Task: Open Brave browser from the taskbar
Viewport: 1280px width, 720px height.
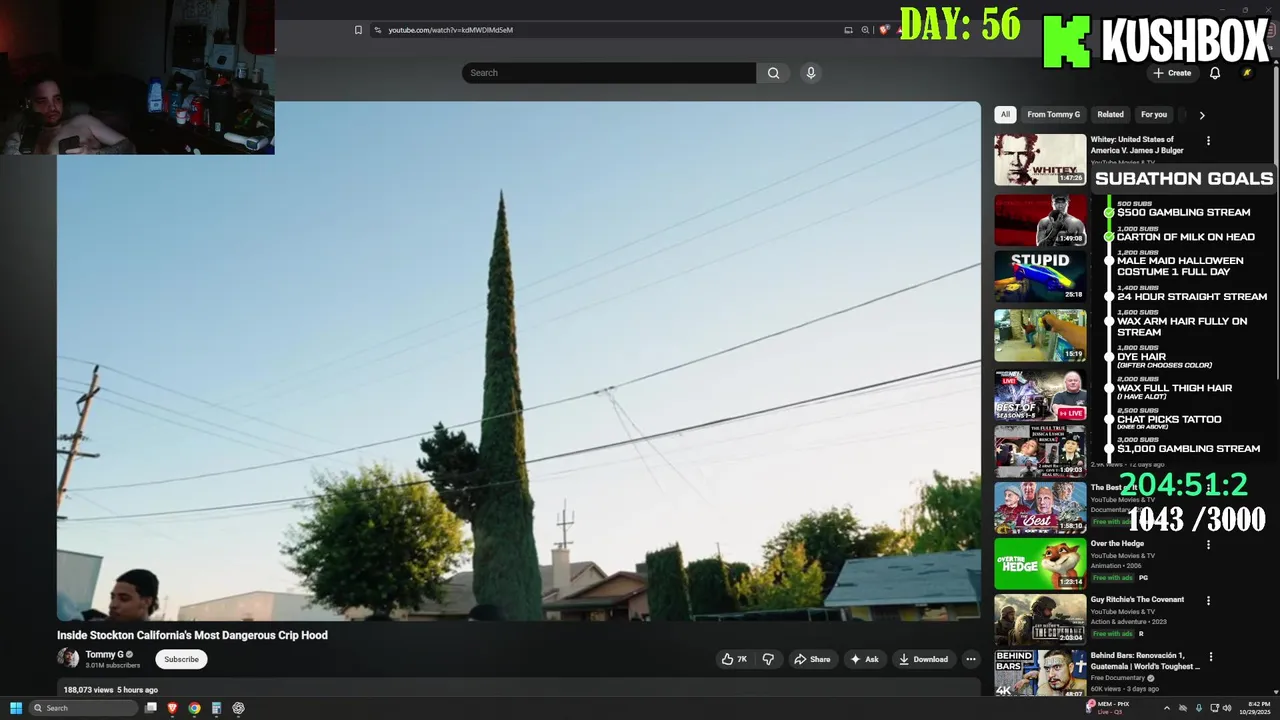Action: [172, 708]
